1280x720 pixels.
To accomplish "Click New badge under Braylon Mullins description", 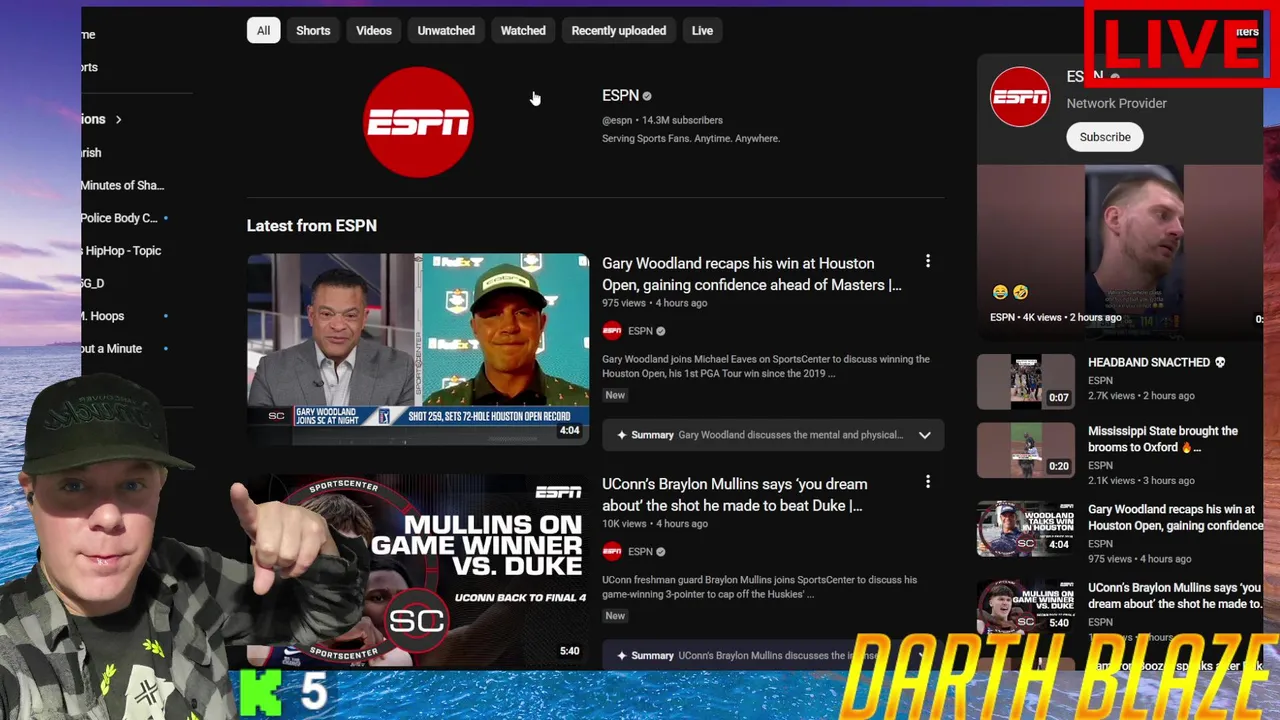I will 615,616.
